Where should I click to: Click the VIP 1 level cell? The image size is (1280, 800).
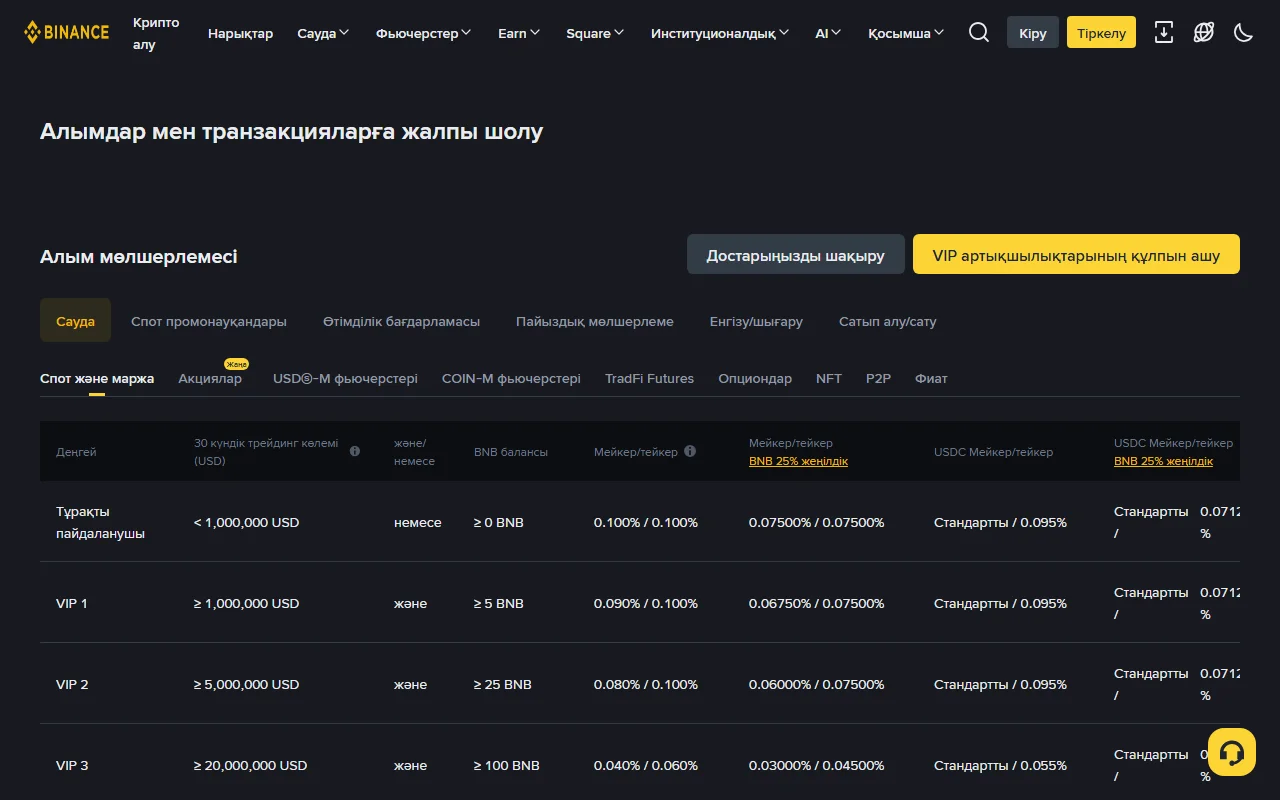72,603
